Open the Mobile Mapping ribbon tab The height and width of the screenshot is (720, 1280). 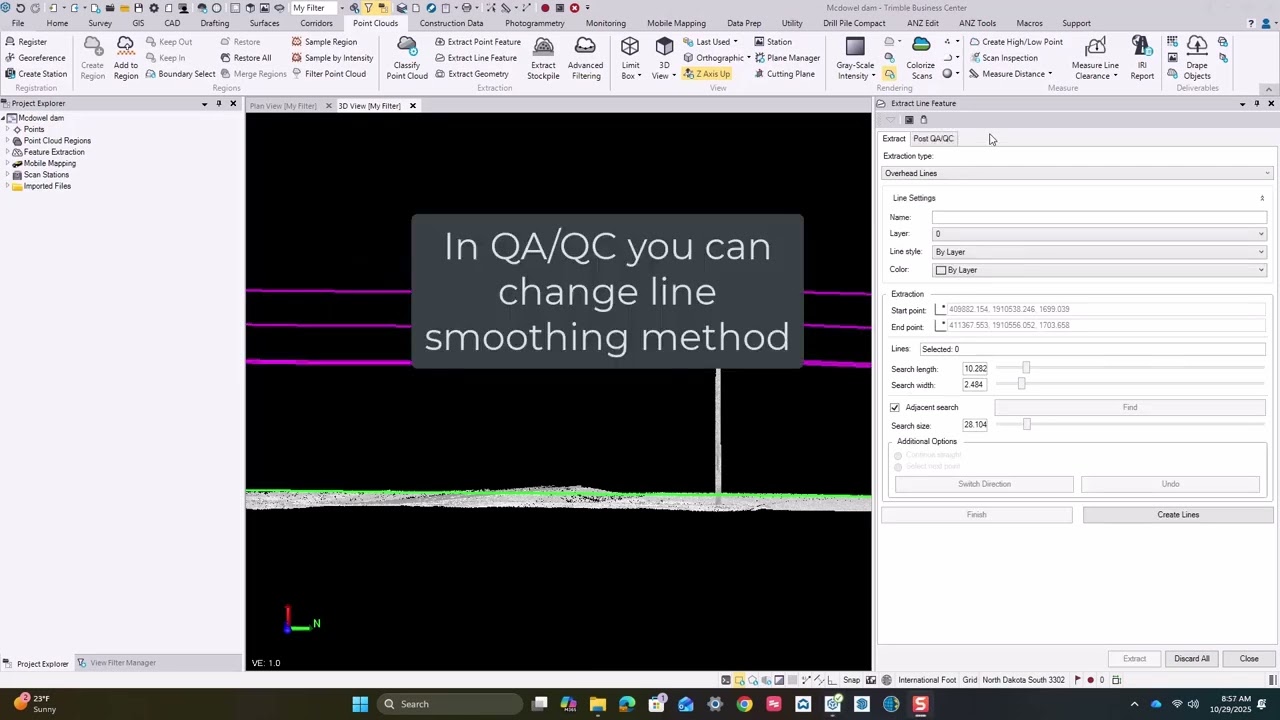pos(676,23)
